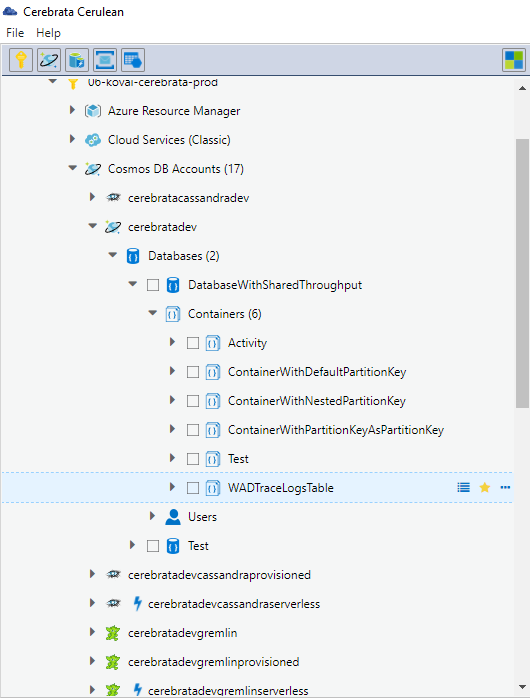This screenshot has width=530, height=698.
Task: Click the scroll down arrow of tree
Action: coord(522,688)
